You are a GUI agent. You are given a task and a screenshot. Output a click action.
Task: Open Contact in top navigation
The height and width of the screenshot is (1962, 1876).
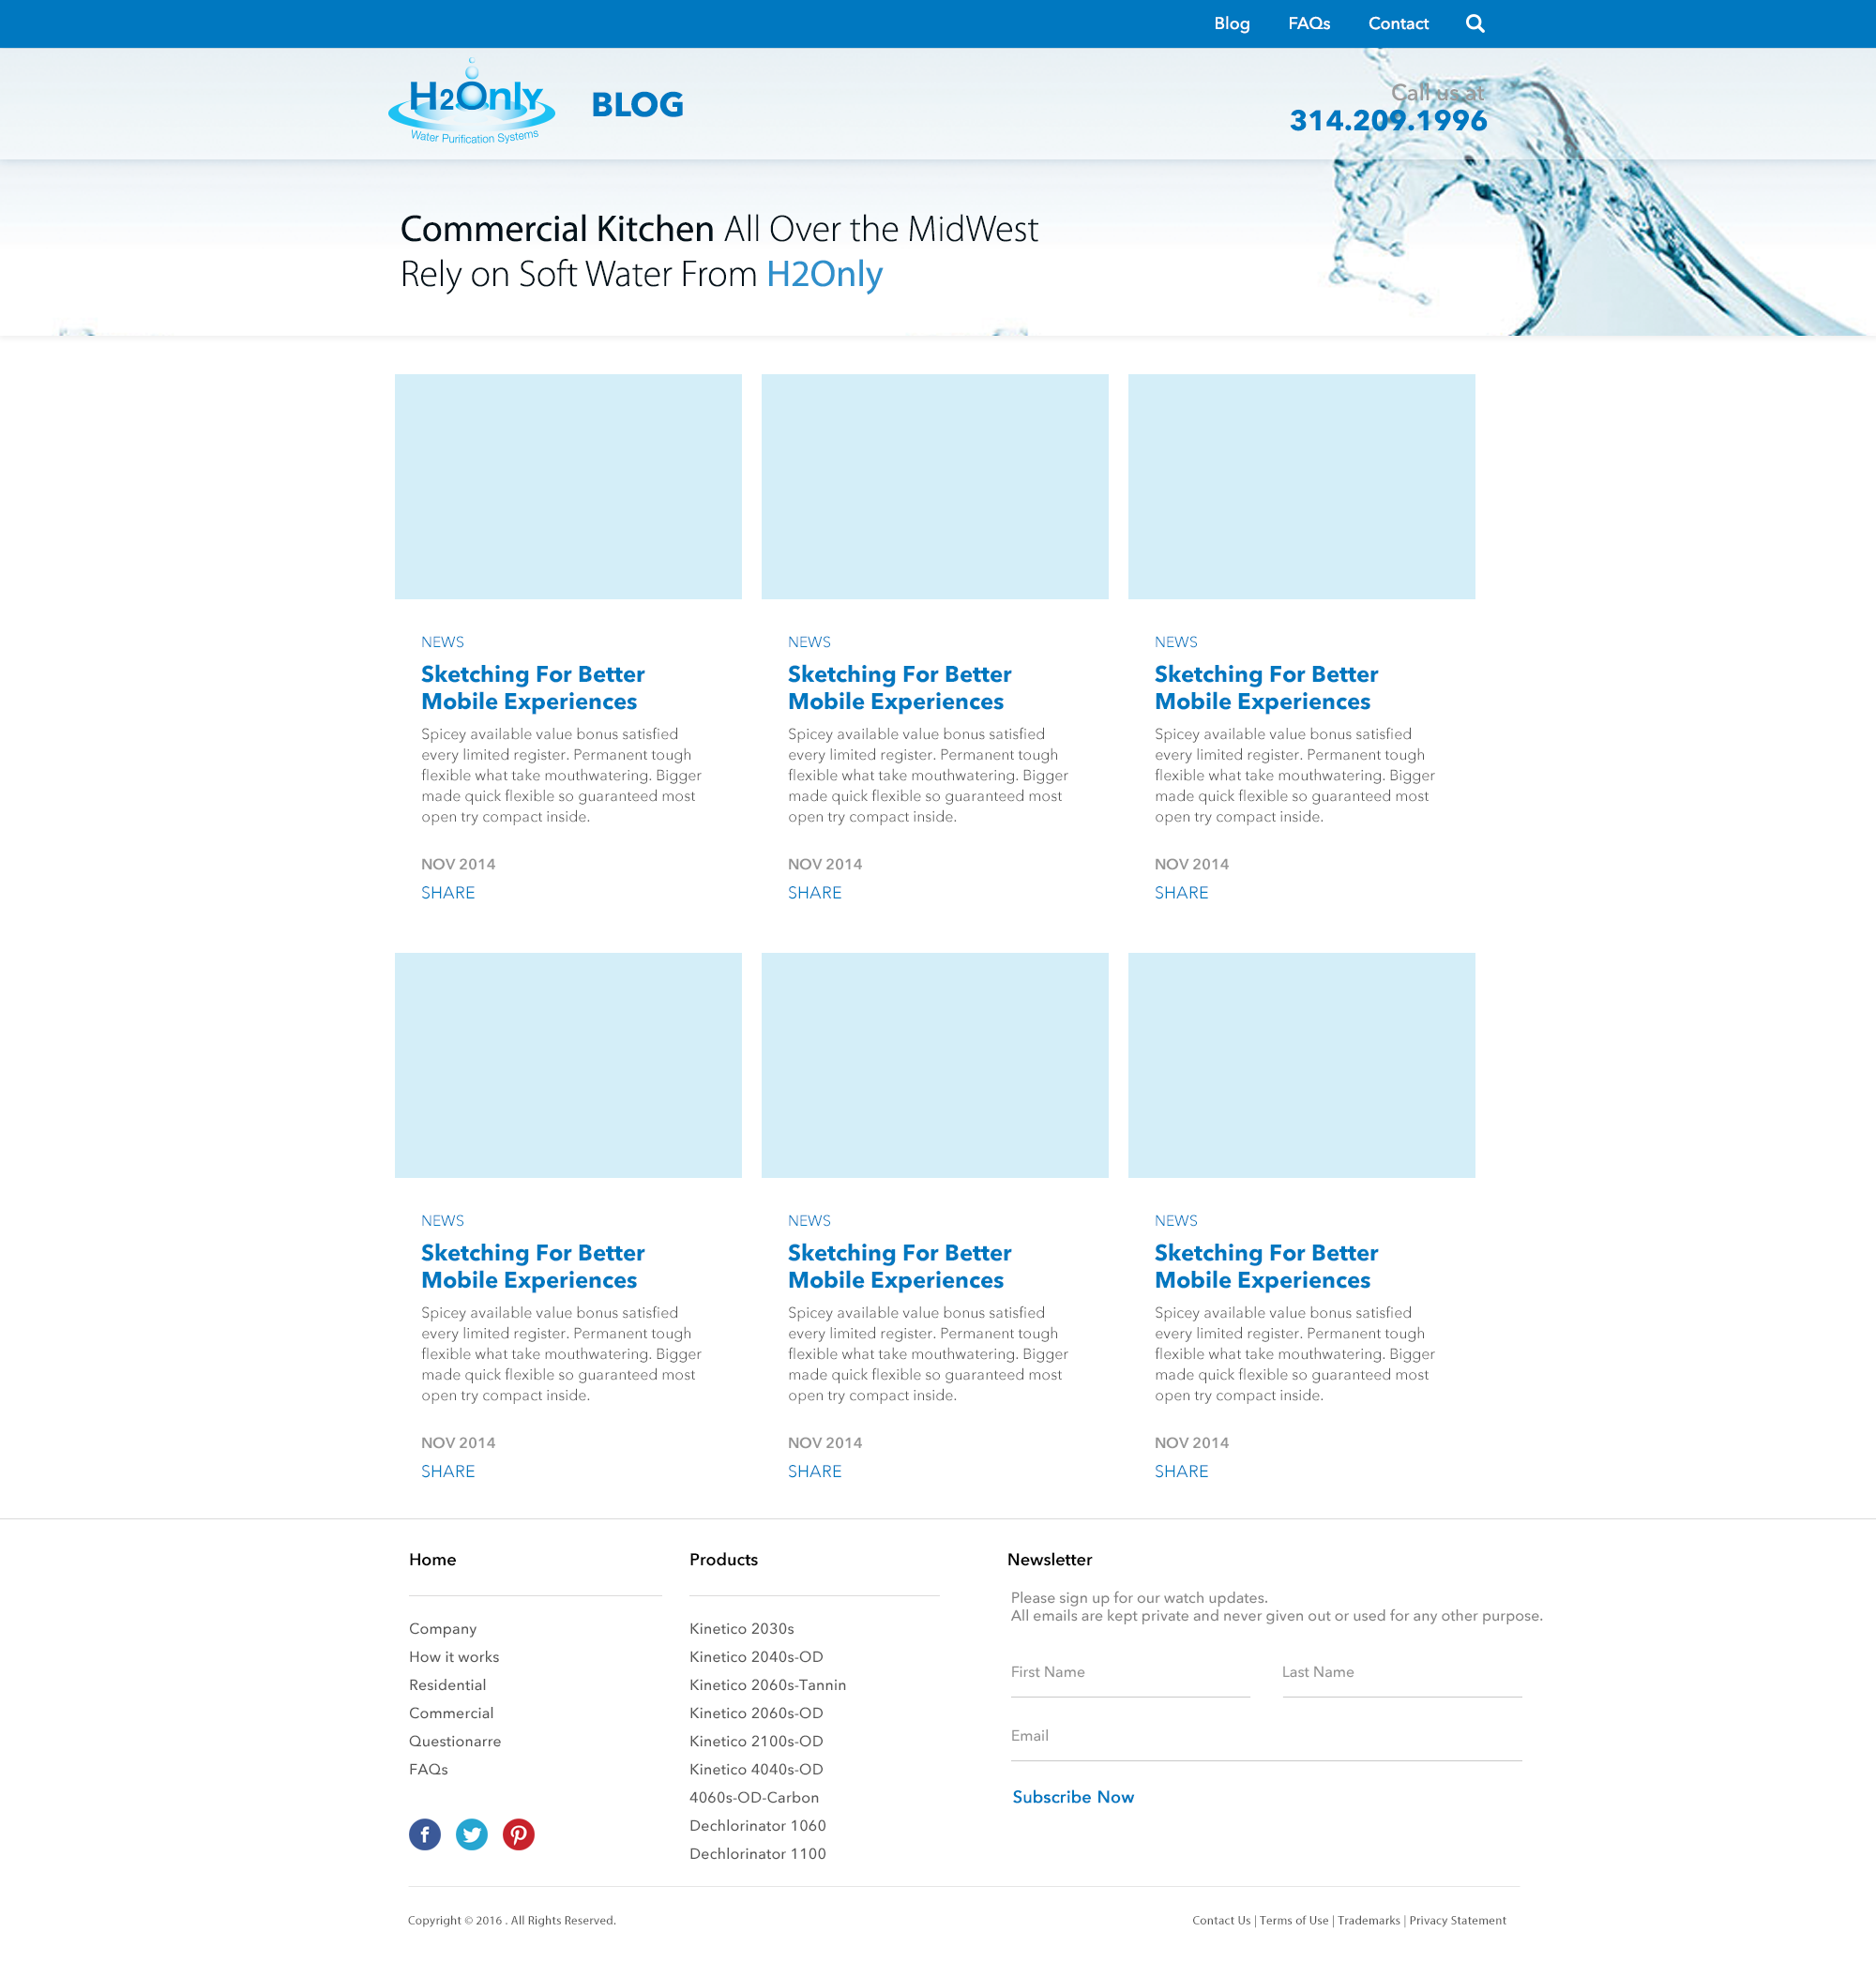[1398, 23]
